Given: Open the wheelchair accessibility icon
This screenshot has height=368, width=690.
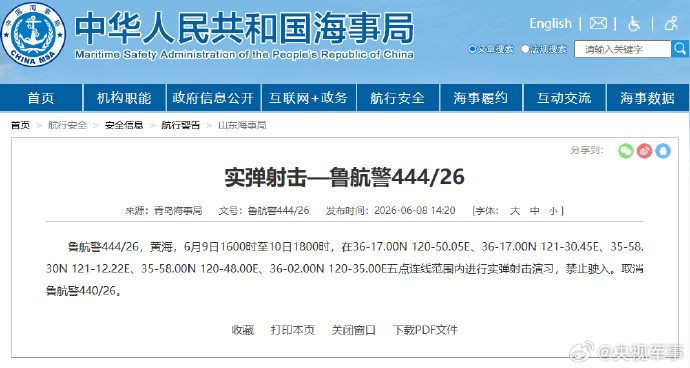Looking at the screenshot, I should (x=634, y=24).
